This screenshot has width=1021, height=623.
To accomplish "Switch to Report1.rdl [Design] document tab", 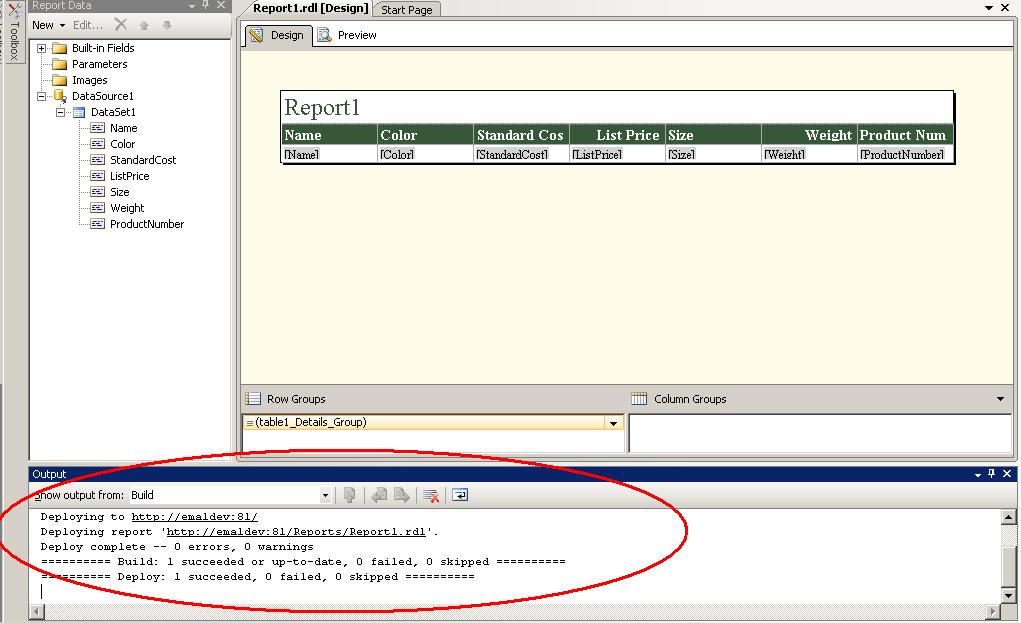I will [310, 8].
